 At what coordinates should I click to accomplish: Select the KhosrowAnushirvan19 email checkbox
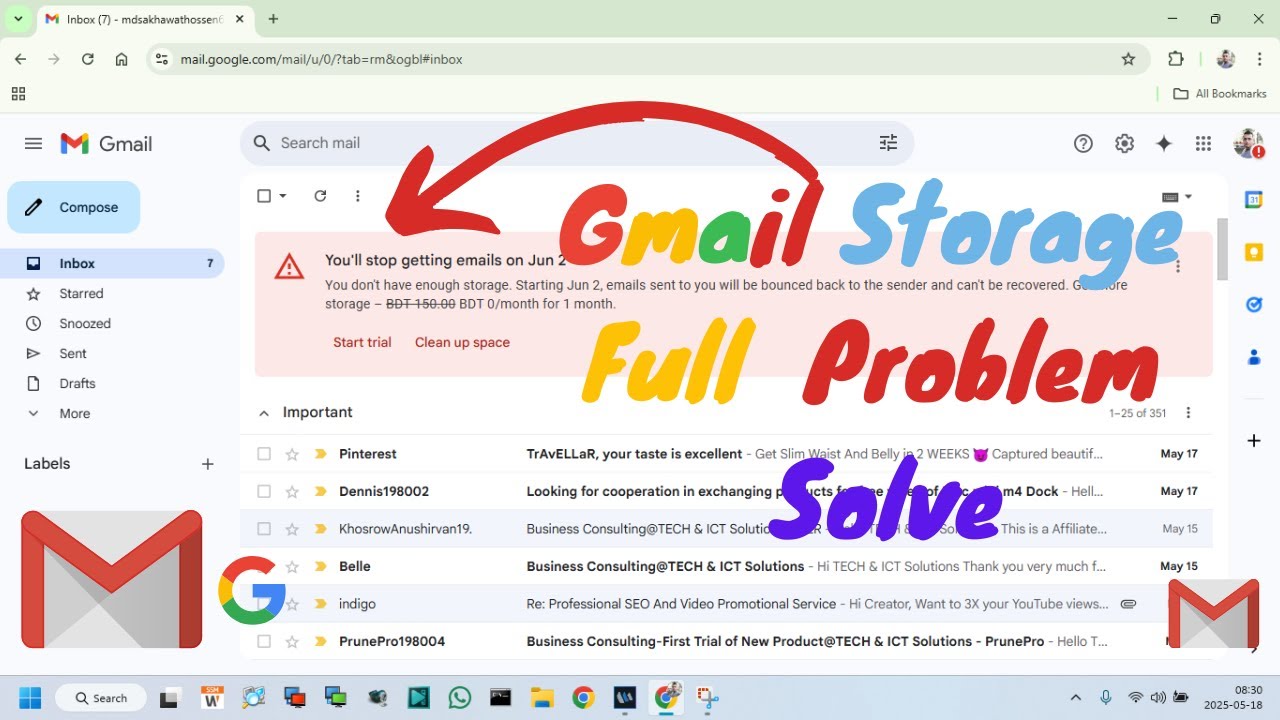point(264,529)
